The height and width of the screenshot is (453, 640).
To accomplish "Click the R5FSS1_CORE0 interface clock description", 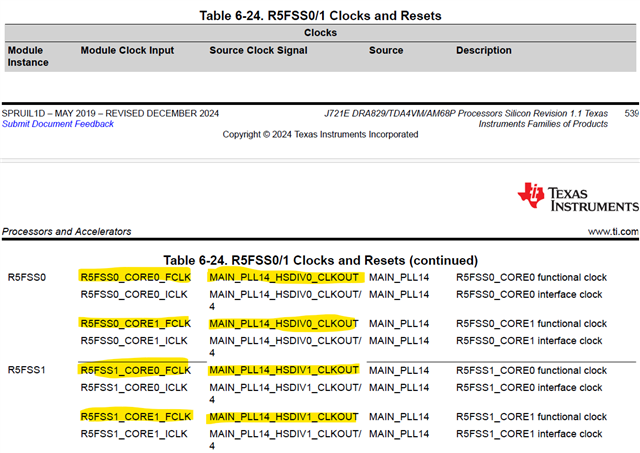I will pos(529,387).
